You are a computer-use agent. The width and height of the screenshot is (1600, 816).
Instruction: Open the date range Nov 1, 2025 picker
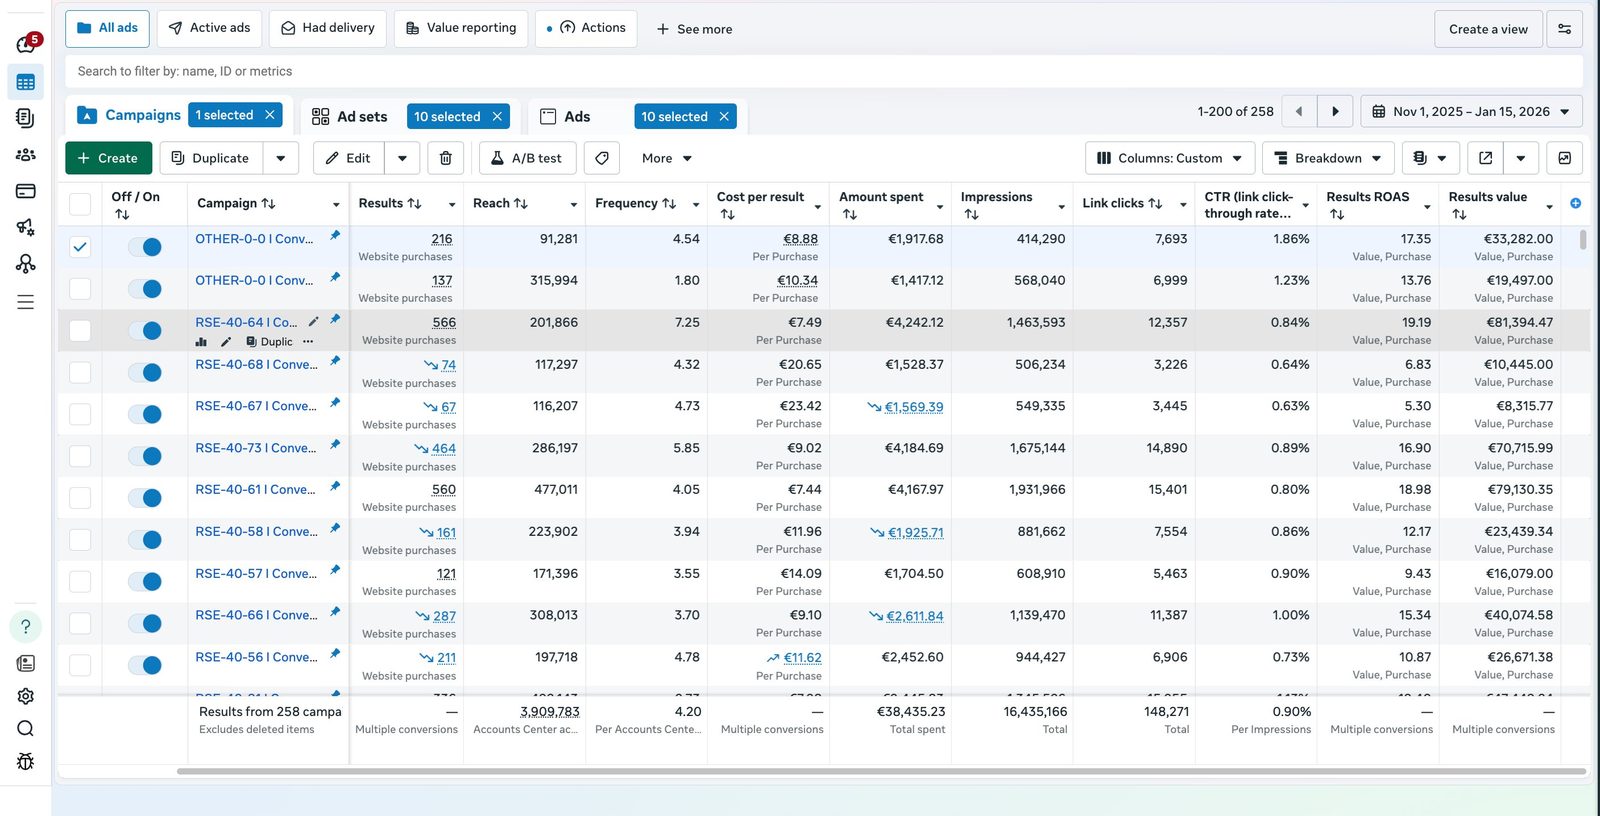(1471, 111)
